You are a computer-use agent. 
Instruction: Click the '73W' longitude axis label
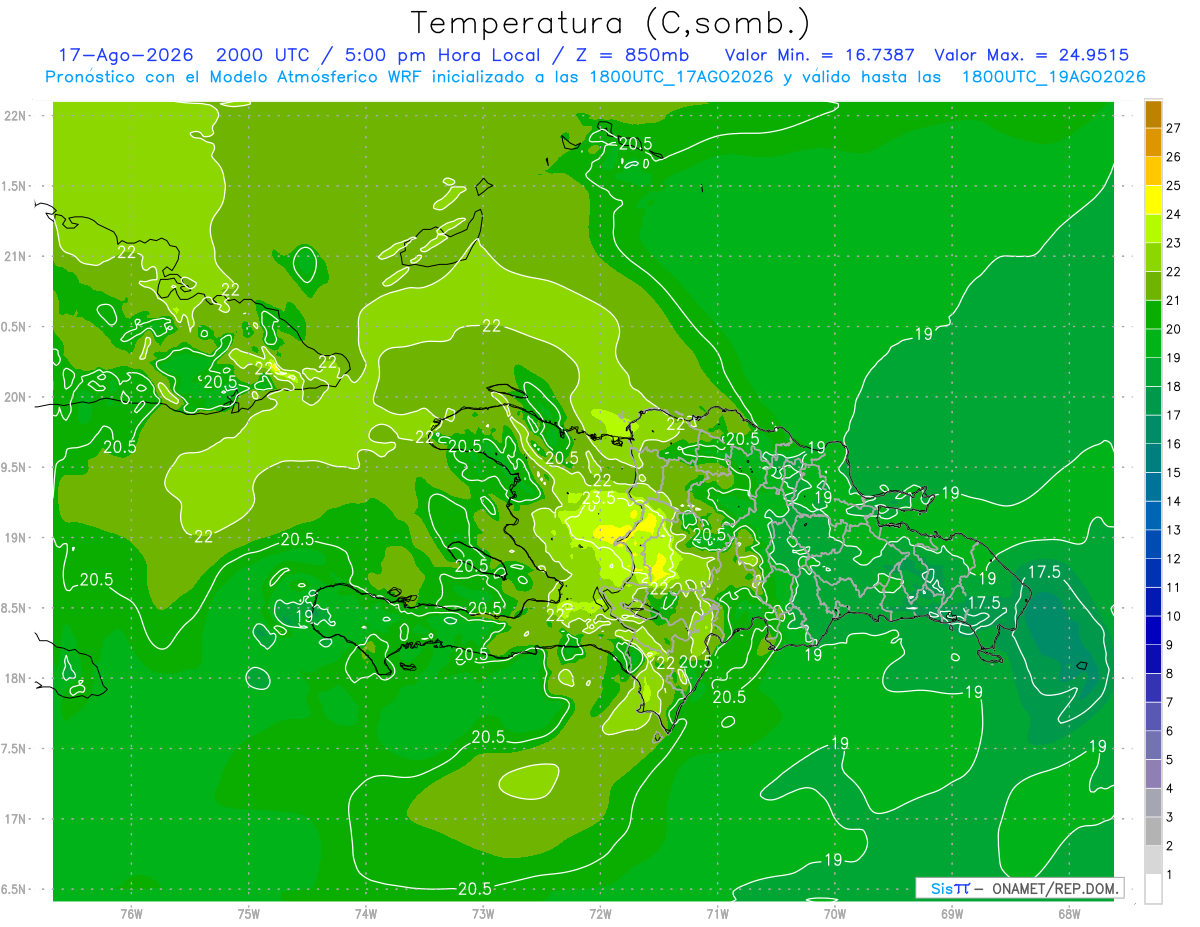483,913
